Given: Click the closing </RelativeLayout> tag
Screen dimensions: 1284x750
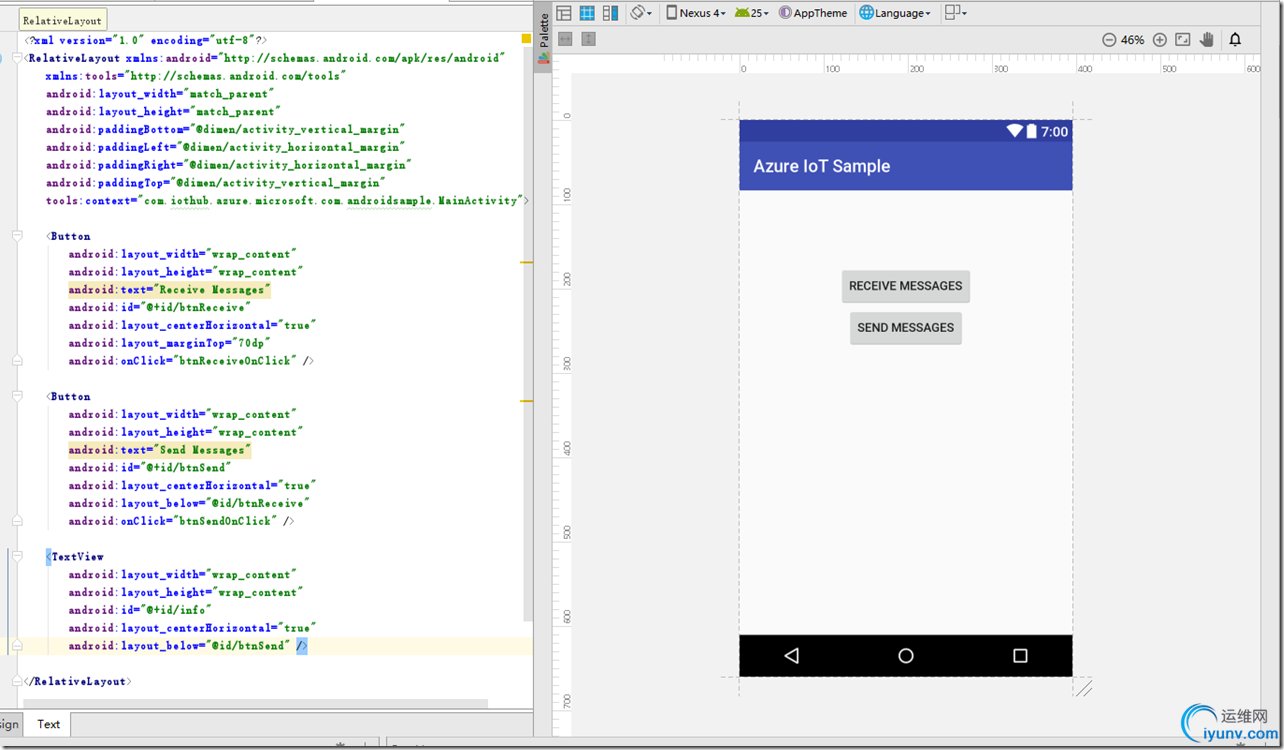Looking at the screenshot, I should [78, 682].
